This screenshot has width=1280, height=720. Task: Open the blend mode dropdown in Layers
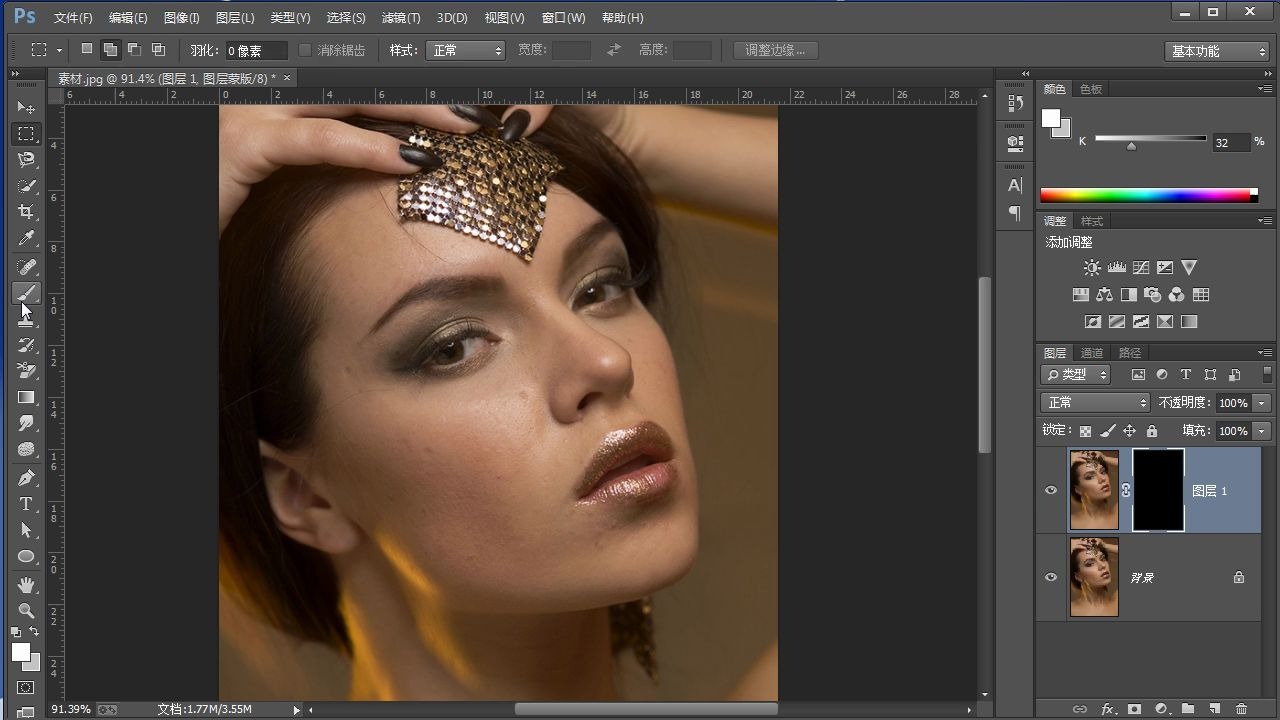1095,402
